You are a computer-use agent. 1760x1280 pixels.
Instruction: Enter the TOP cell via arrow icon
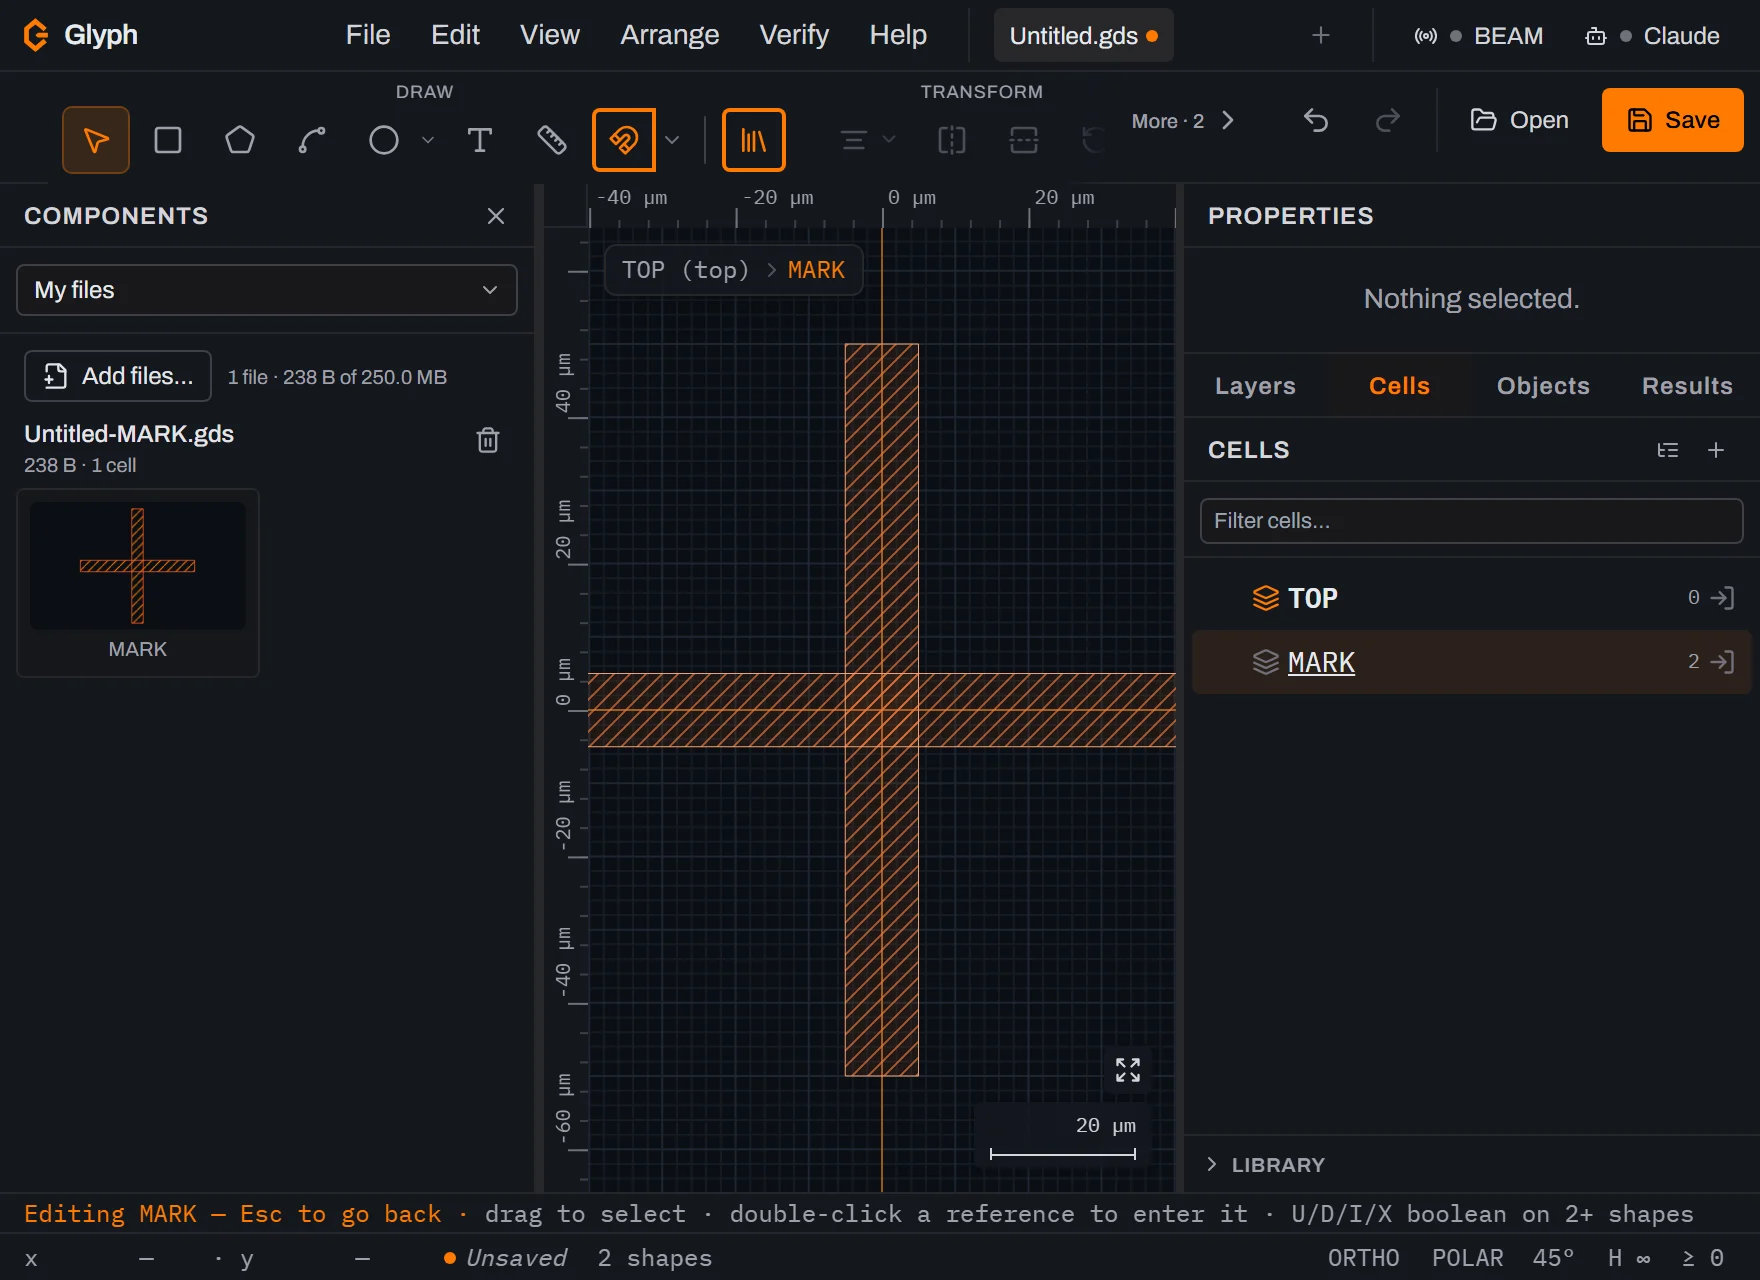(x=1723, y=598)
